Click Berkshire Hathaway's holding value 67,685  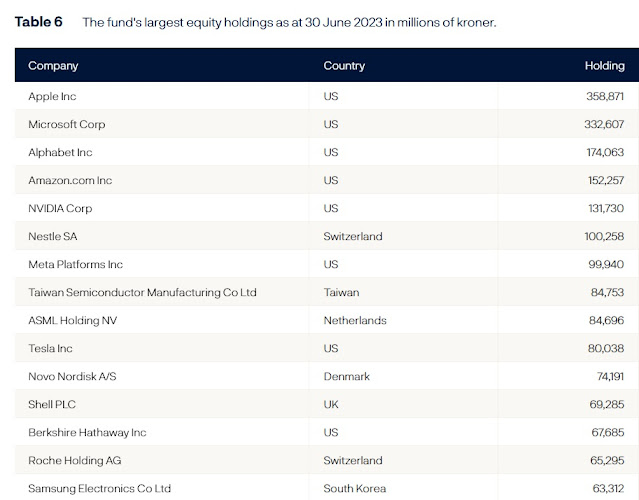pos(608,432)
